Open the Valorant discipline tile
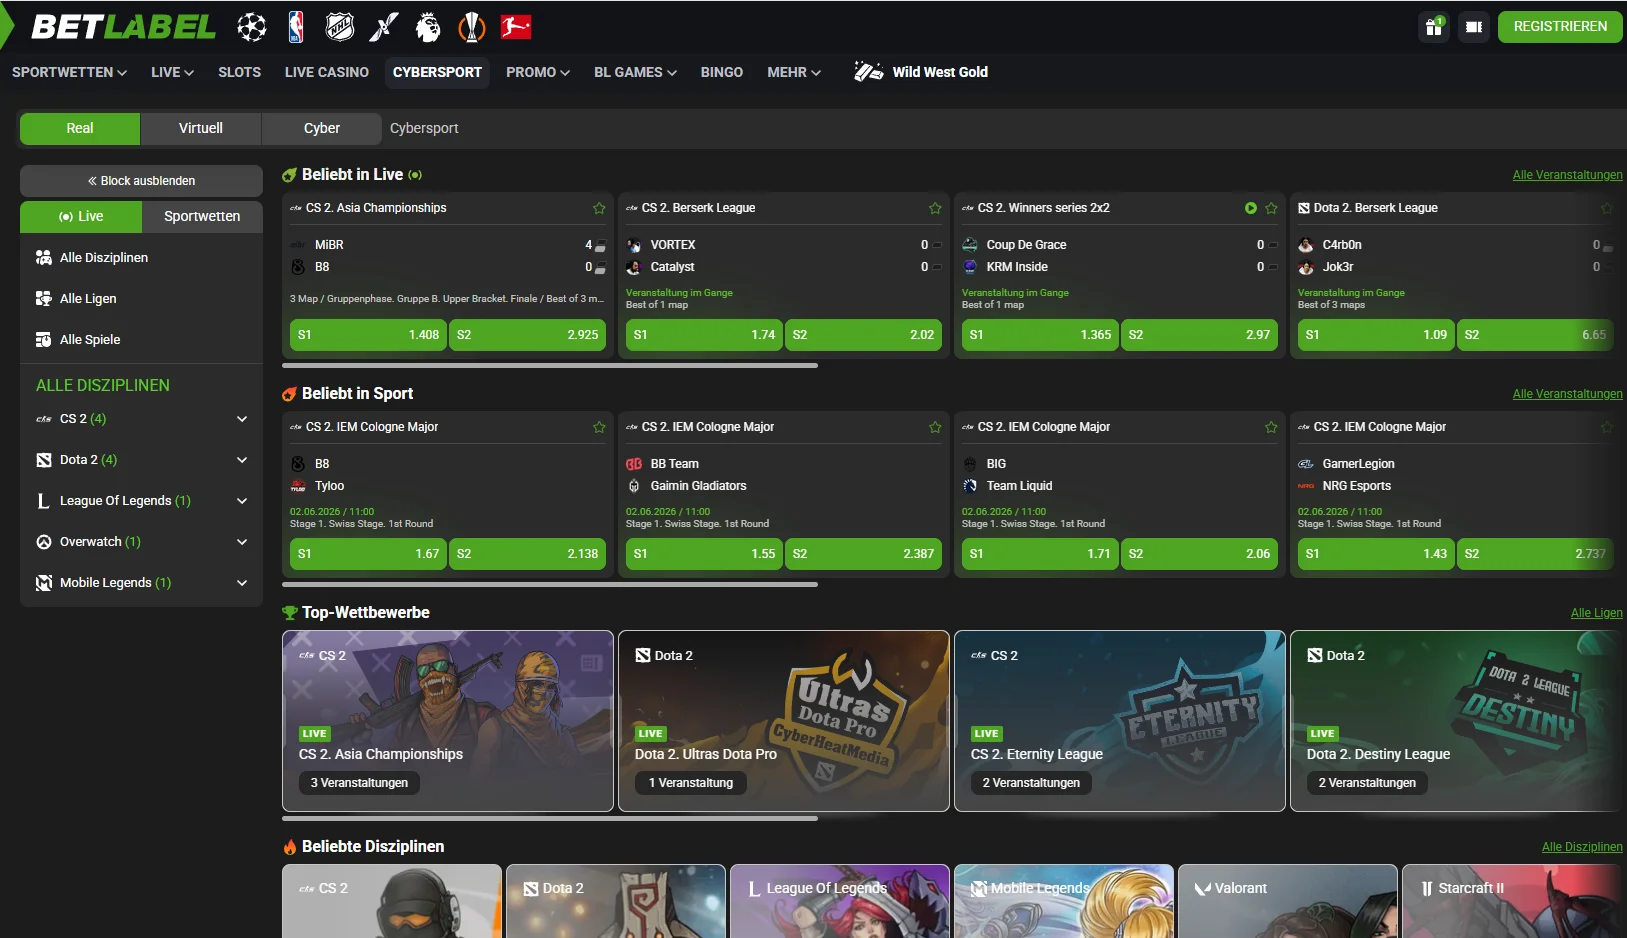Viewport: 1627px width, 938px height. tap(1288, 901)
